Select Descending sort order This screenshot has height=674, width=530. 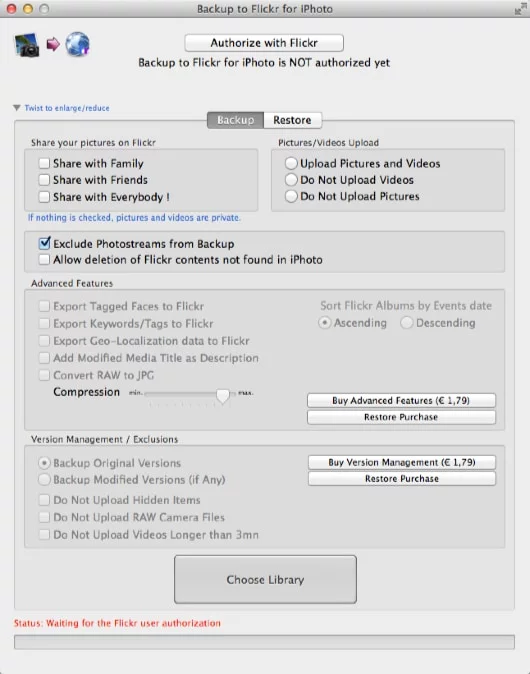pyautogui.click(x=407, y=322)
